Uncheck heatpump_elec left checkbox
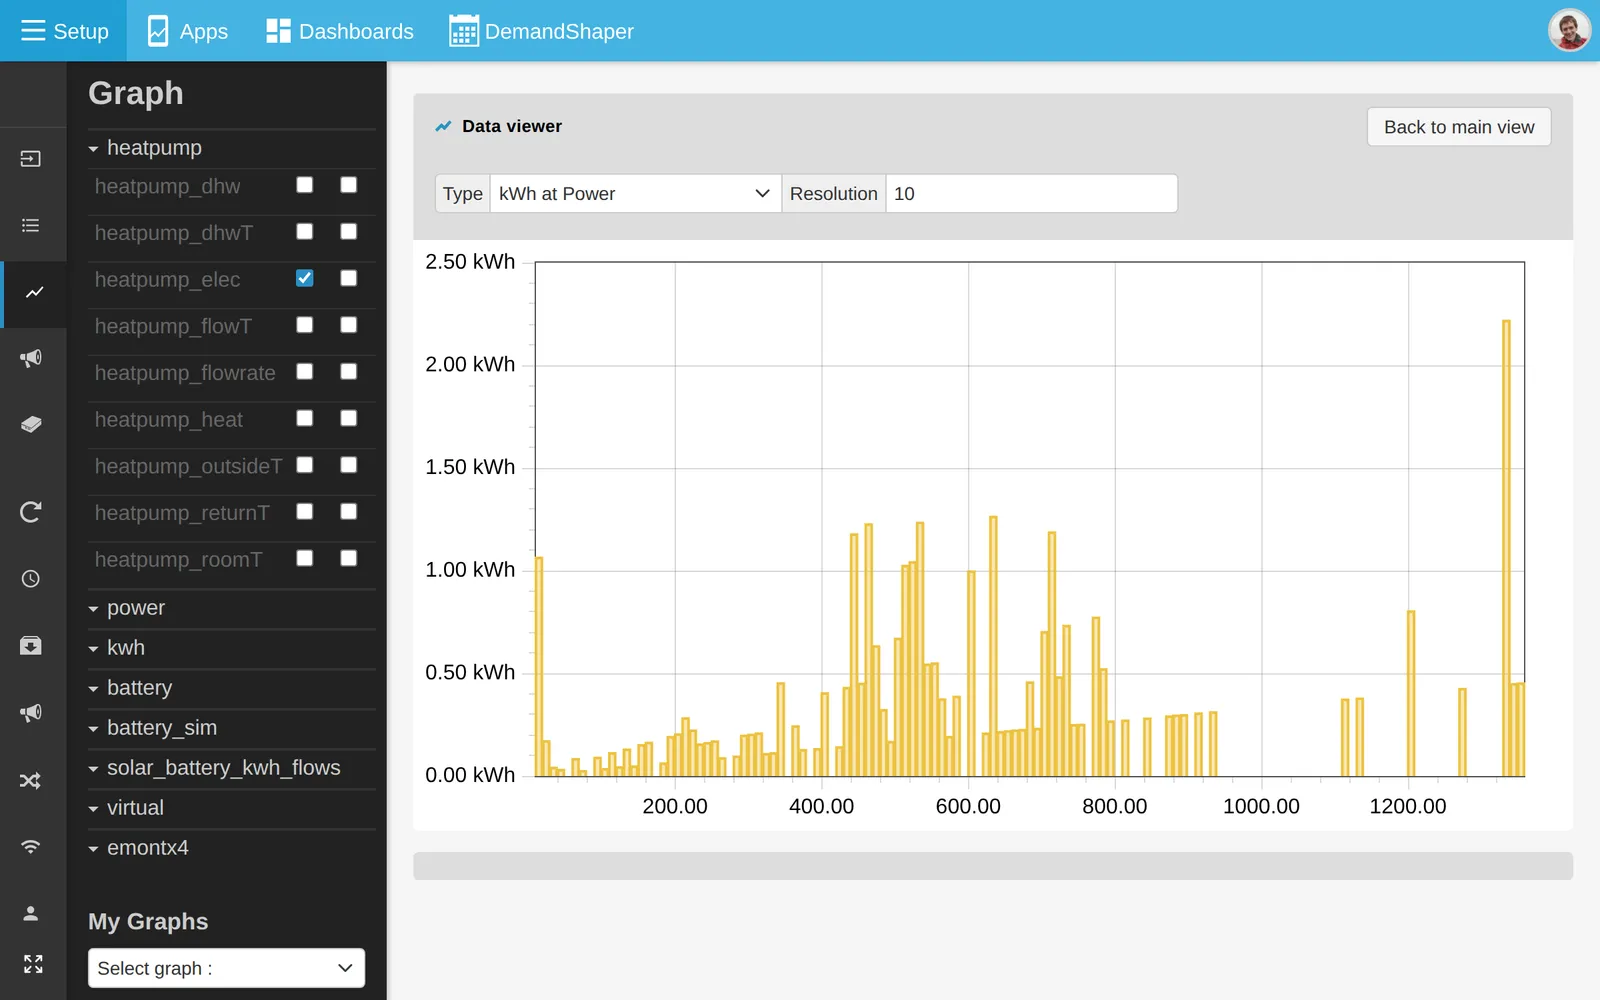The height and width of the screenshot is (1000, 1600). 305,278
